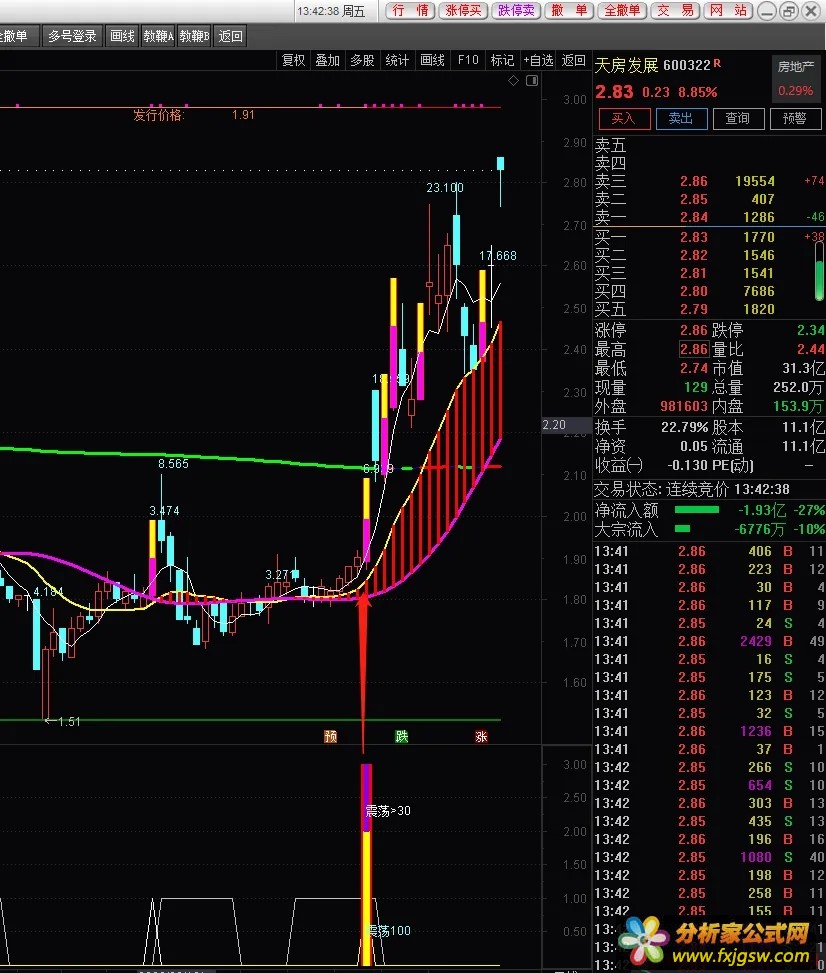Click the tick row with volume 654

point(709,785)
